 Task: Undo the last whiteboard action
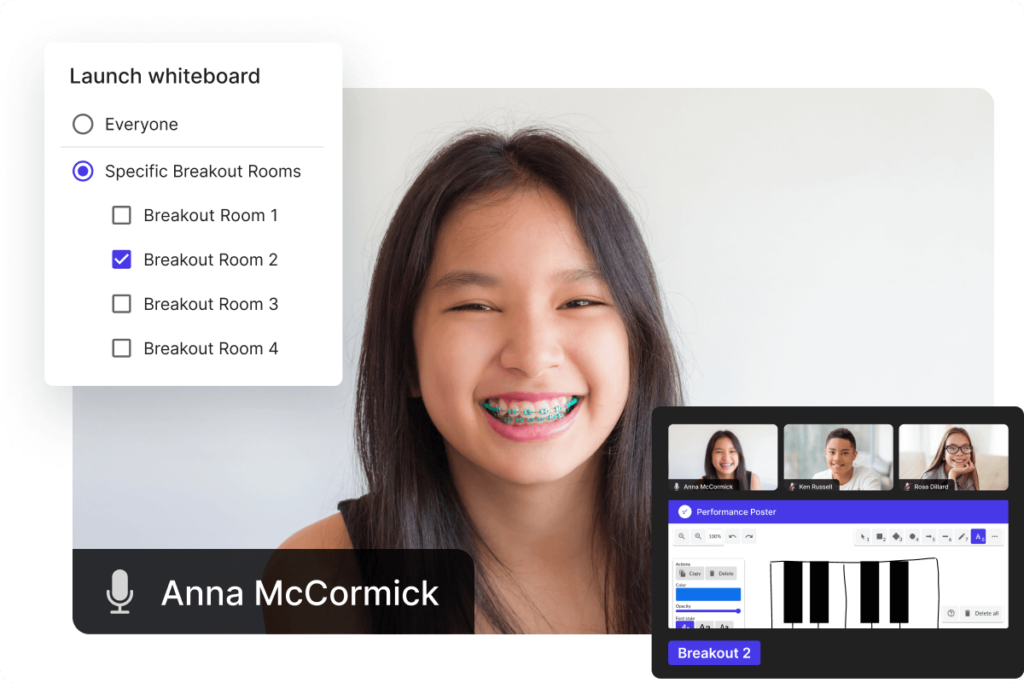pos(732,536)
